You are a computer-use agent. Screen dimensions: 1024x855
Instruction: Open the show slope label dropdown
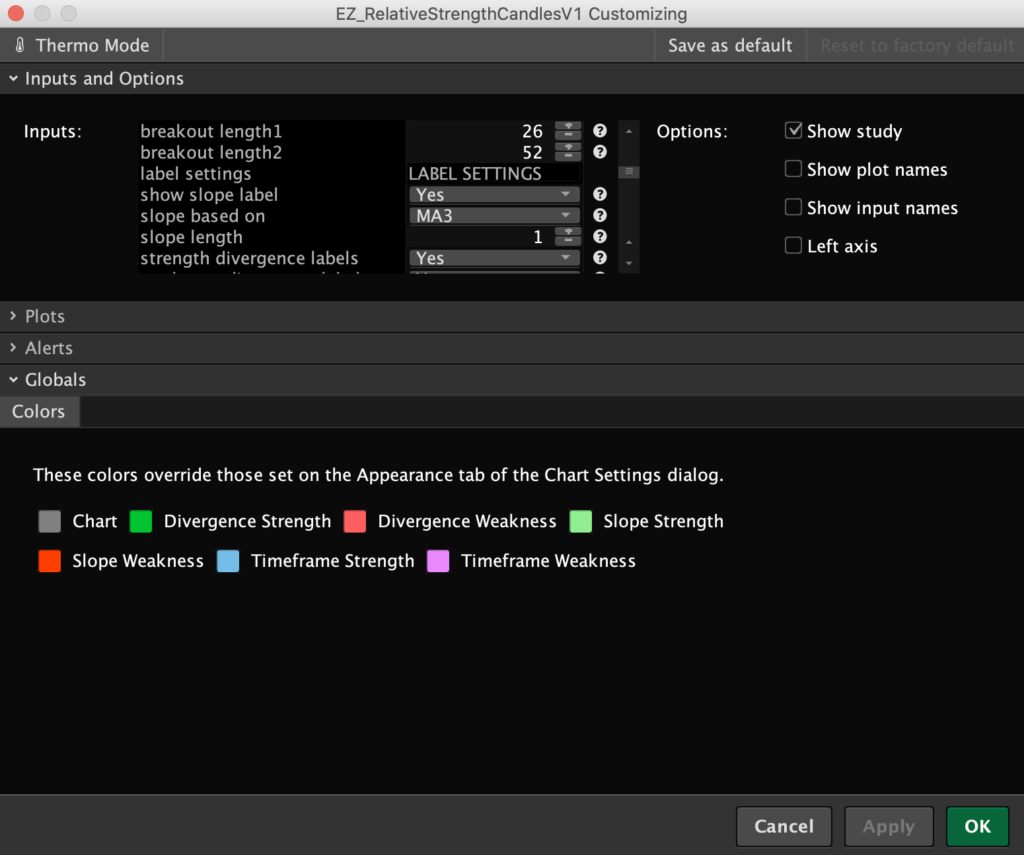[494, 194]
